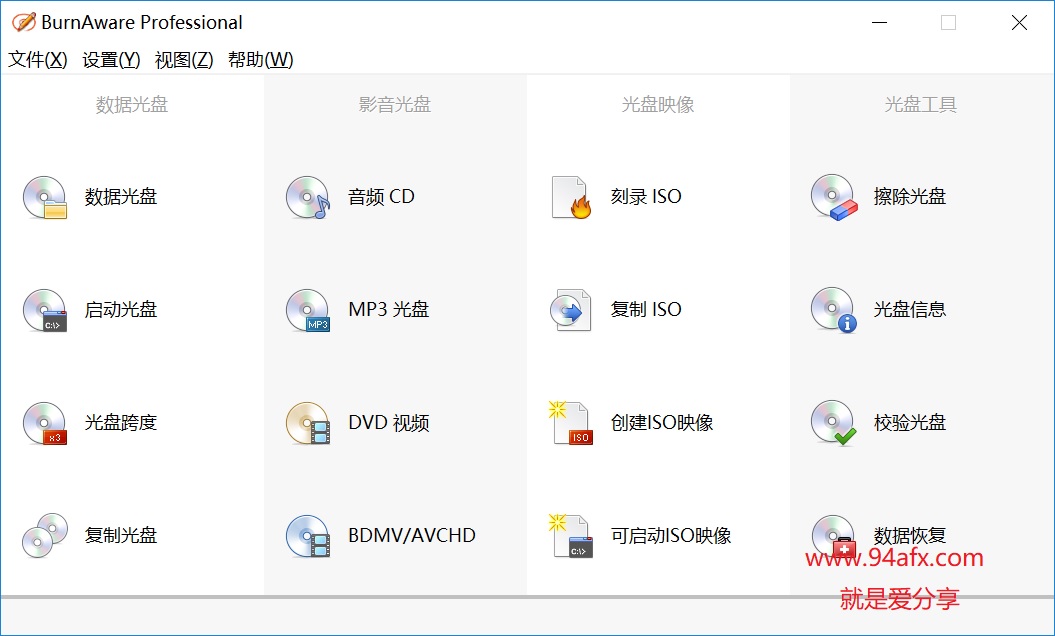Launch 启动光盘 via its label
This screenshot has height=636, width=1055.
tap(121, 310)
